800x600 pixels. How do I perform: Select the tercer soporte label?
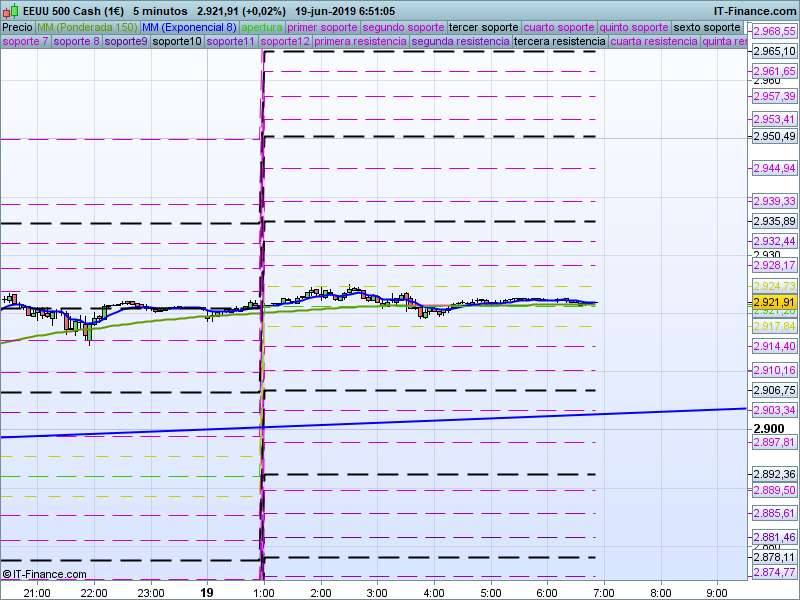pos(484,27)
